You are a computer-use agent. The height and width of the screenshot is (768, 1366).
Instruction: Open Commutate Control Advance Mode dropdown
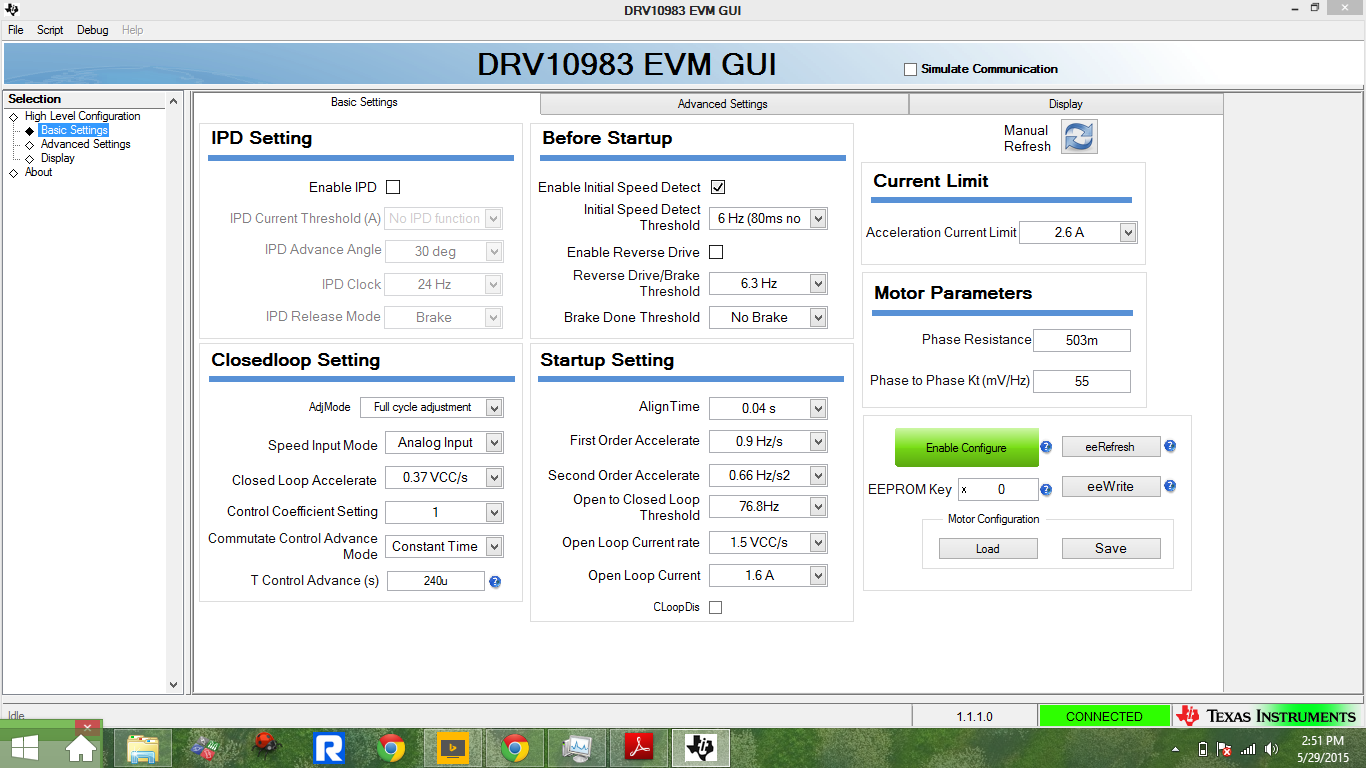[494, 546]
